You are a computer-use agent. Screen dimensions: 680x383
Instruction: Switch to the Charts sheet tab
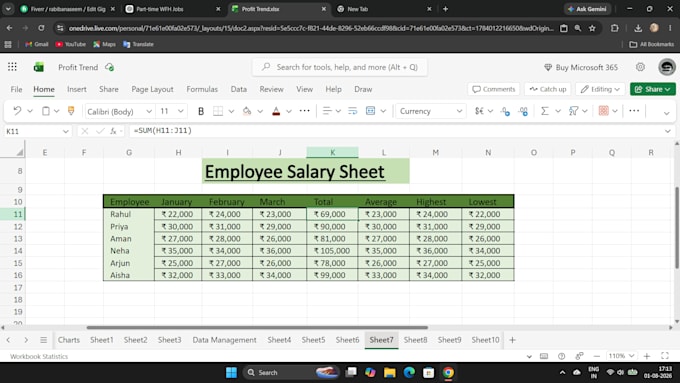(69, 340)
